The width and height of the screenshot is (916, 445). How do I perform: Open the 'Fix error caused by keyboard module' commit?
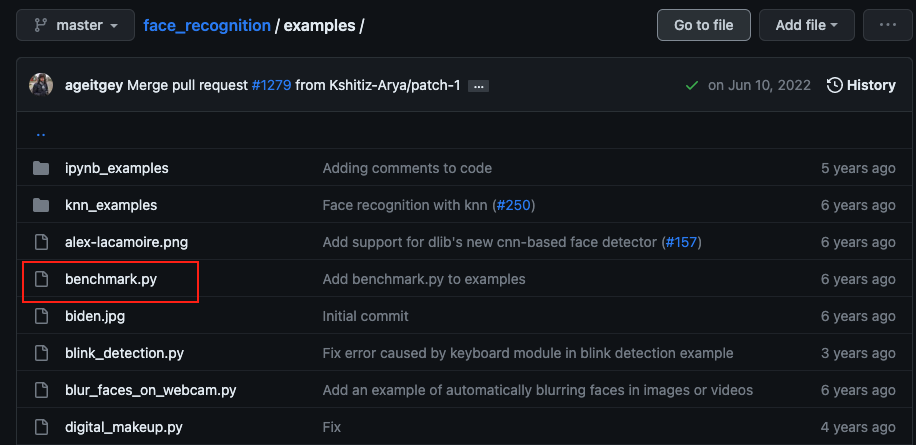[528, 353]
